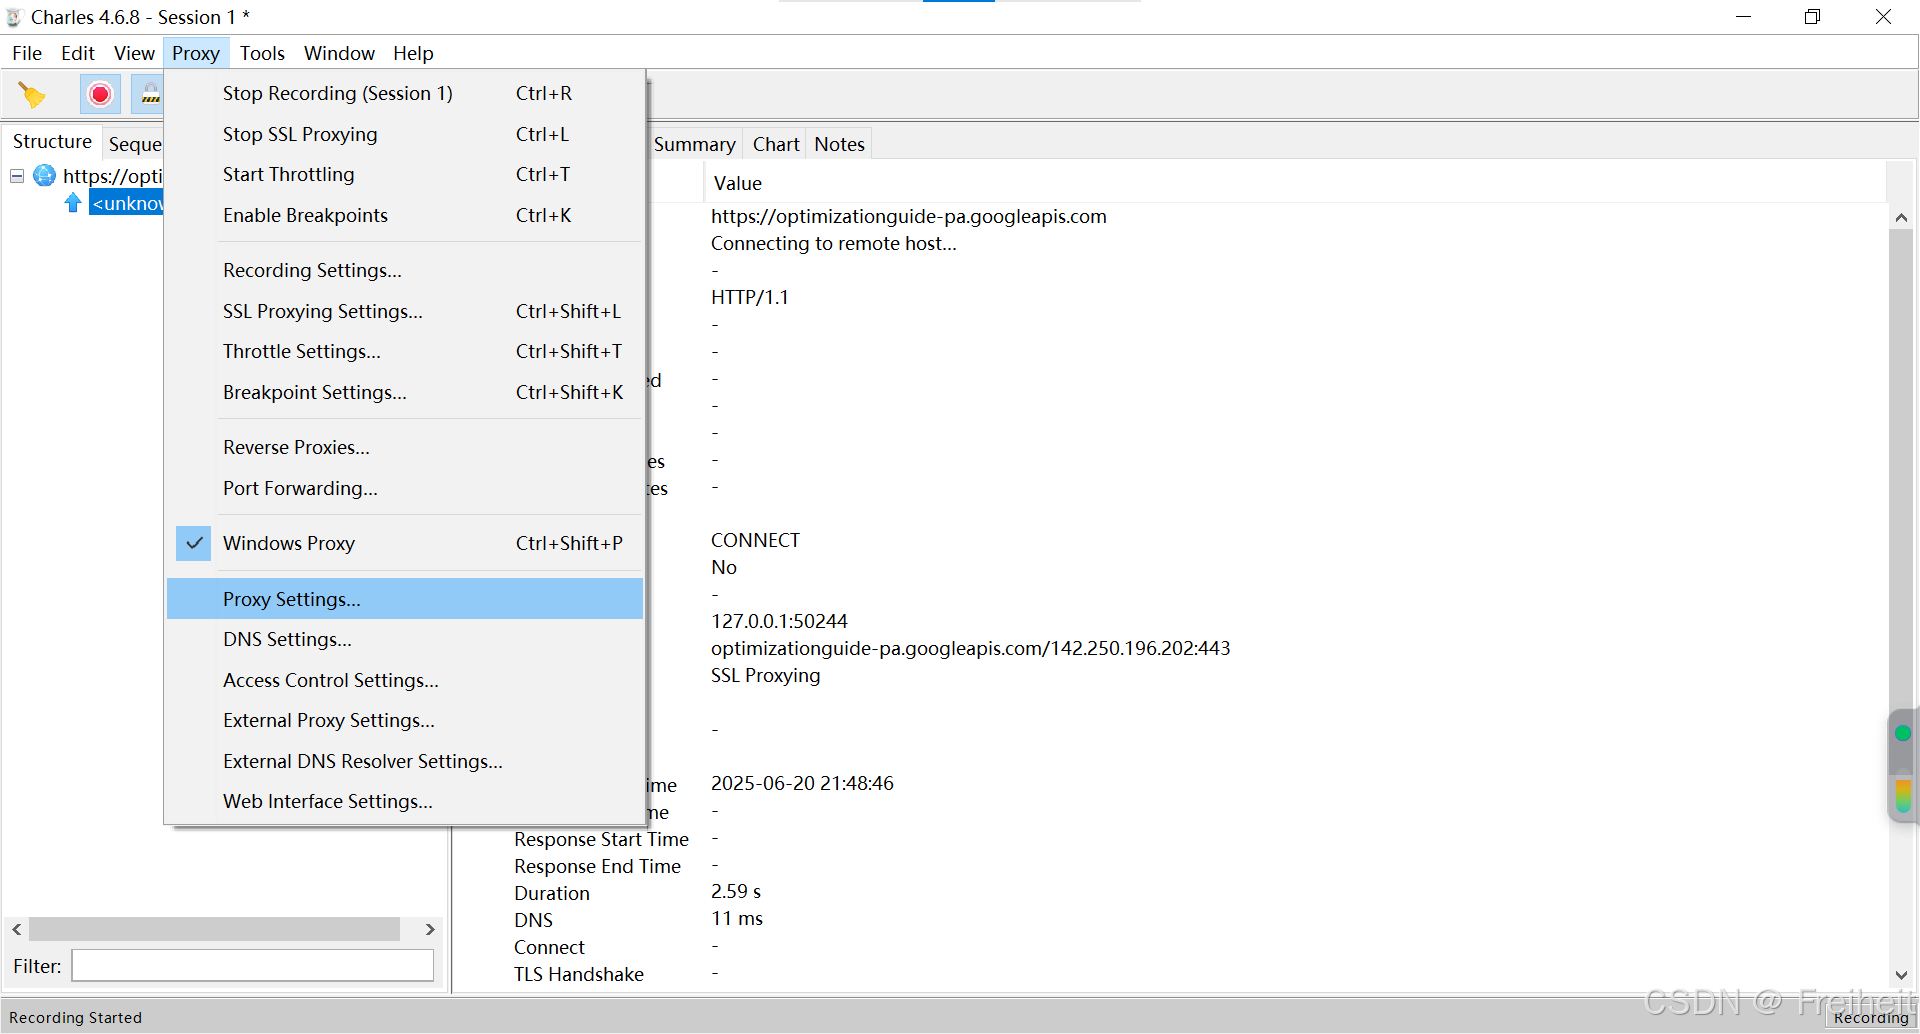Click the Recording indicator in status bar
Image resolution: width=1920 pixels, height=1034 pixels.
[1870, 1018]
